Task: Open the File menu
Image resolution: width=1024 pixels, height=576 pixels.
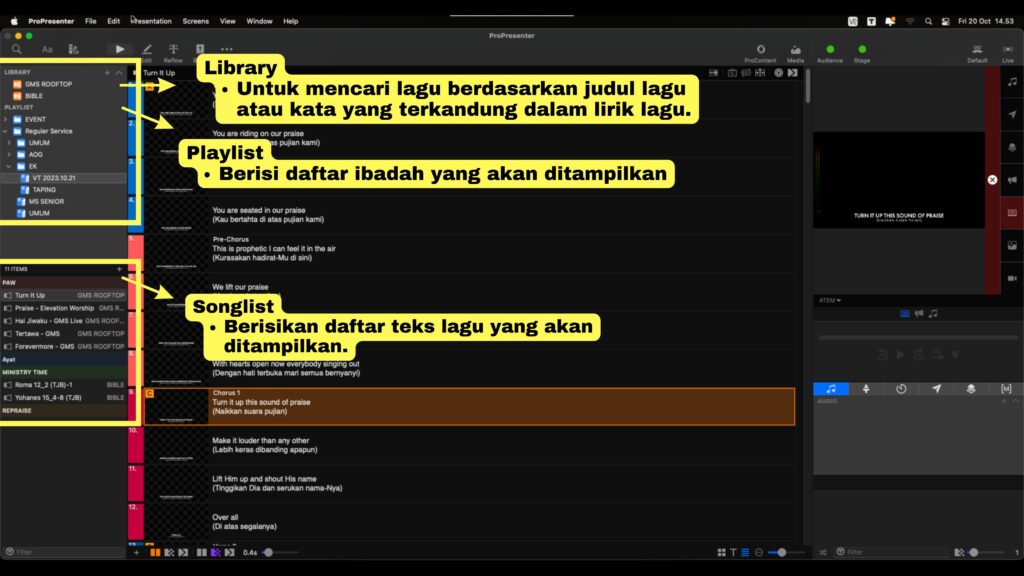Action: click(x=91, y=21)
